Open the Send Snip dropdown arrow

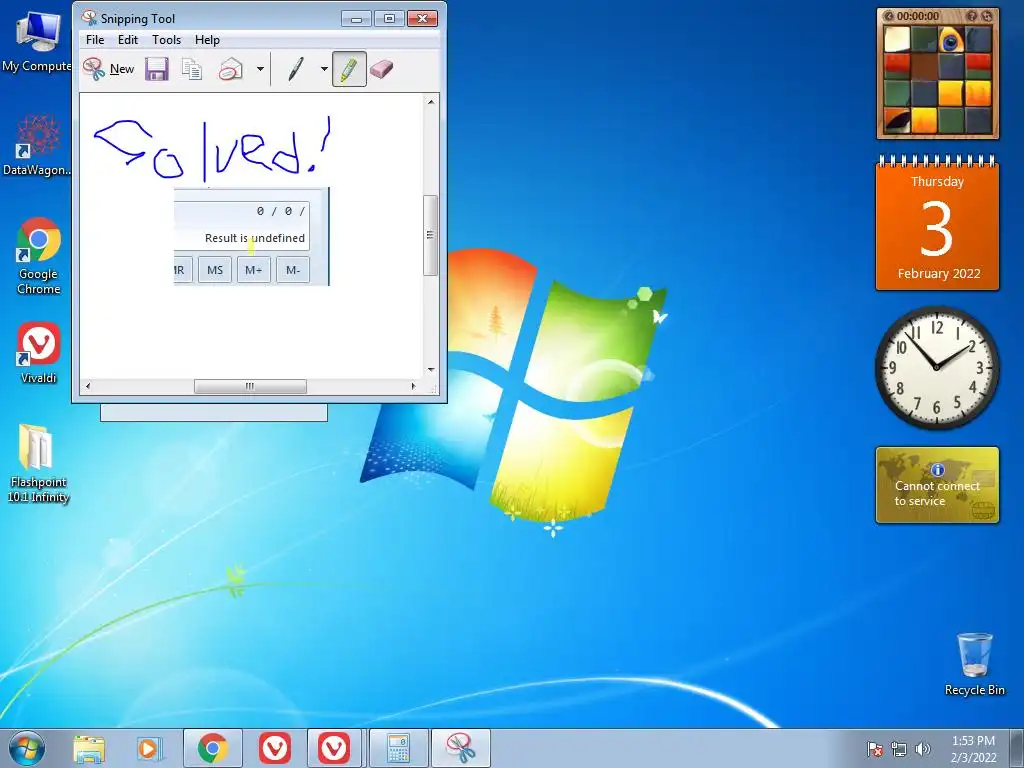pos(260,69)
